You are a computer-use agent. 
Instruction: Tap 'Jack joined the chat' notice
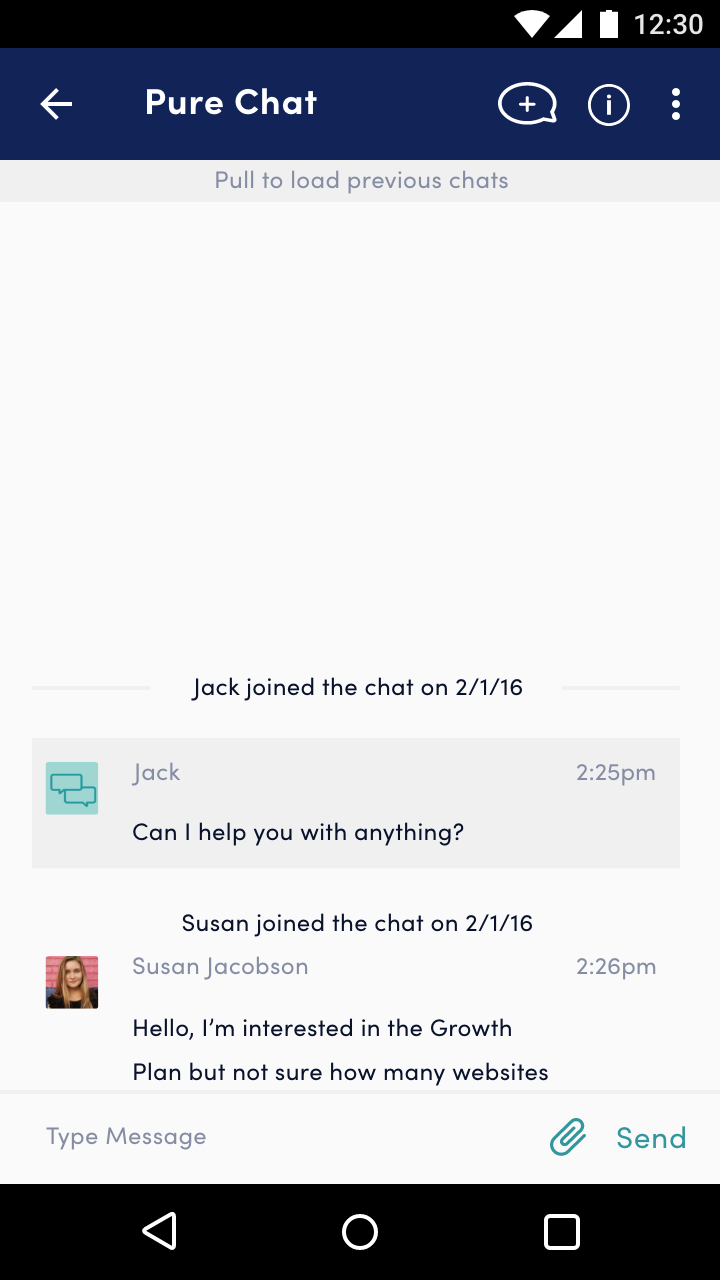click(357, 687)
